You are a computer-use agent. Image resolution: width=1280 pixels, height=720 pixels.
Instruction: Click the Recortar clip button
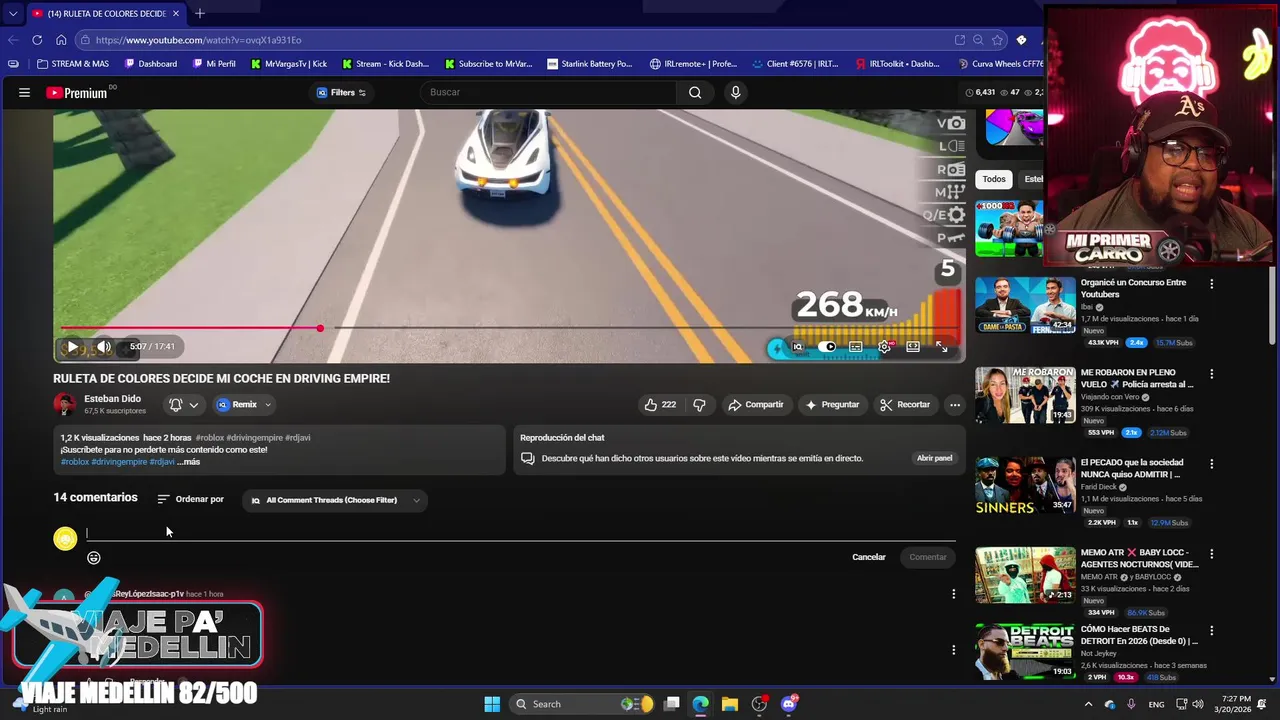(x=905, y=405)
